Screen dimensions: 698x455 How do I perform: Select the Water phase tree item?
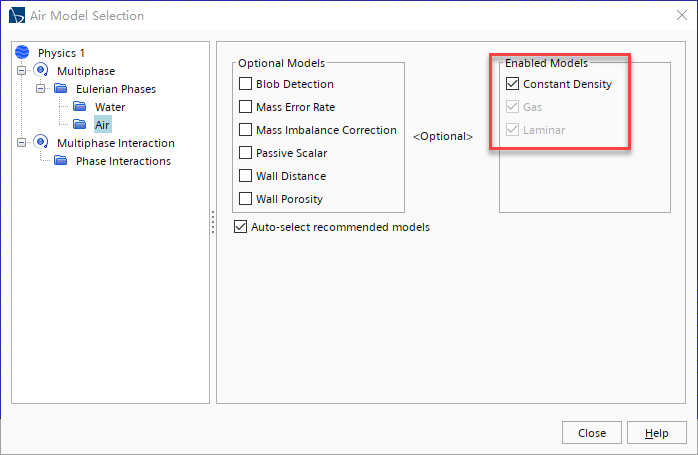click(x=110, y=107)
